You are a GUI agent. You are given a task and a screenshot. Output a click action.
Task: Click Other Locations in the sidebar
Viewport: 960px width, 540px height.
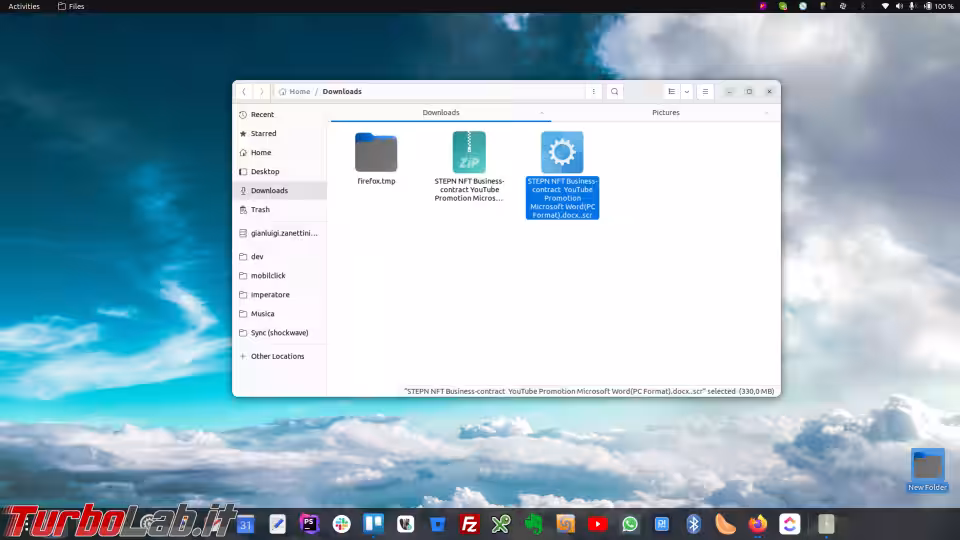[280, 356]
